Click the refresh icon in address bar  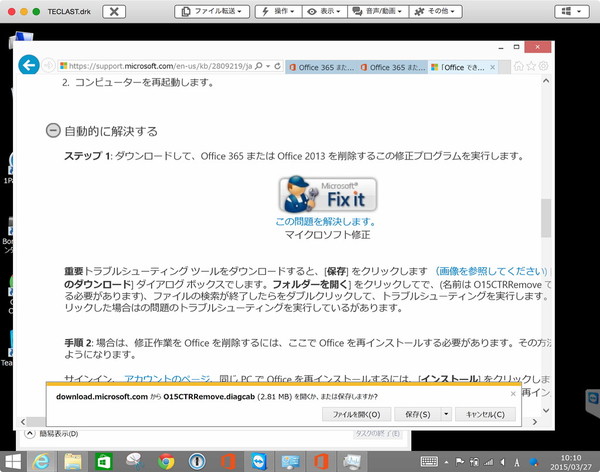tap(278, 66)
